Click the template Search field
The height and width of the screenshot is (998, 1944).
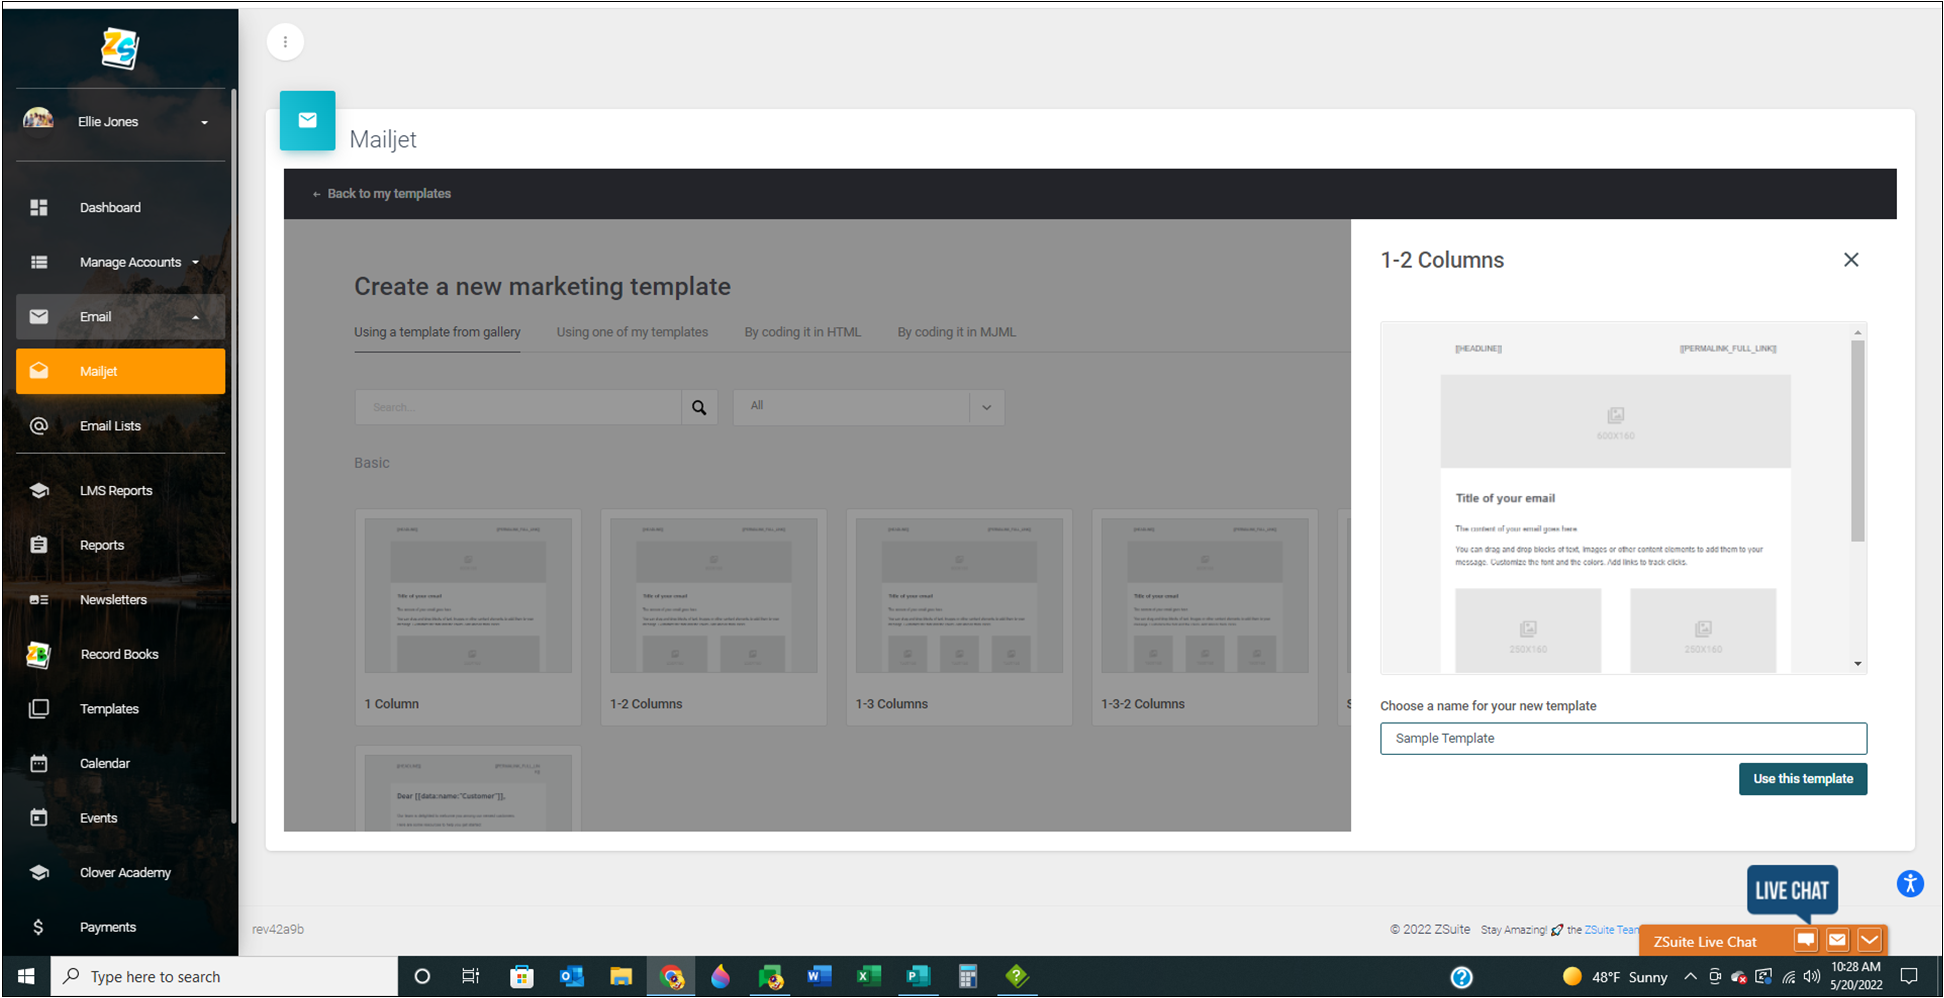[518, 407]
